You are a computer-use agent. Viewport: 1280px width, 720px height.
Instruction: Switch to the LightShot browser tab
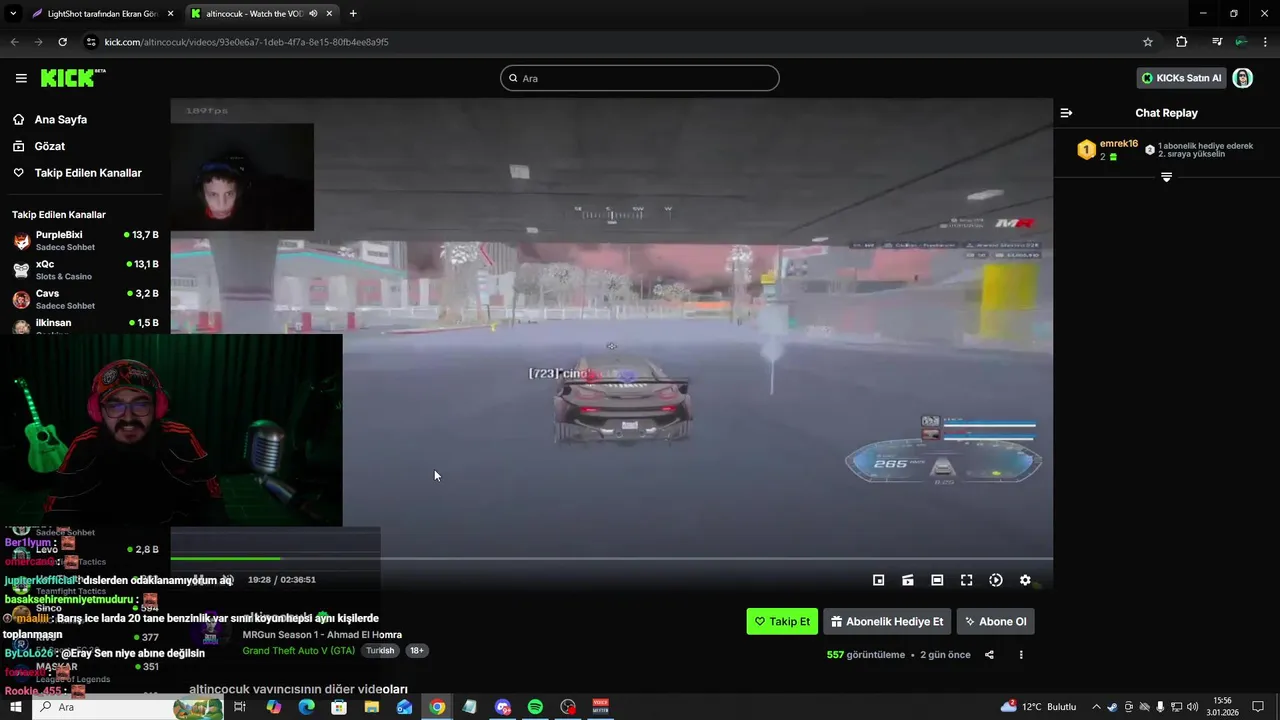tap(103, 13)
